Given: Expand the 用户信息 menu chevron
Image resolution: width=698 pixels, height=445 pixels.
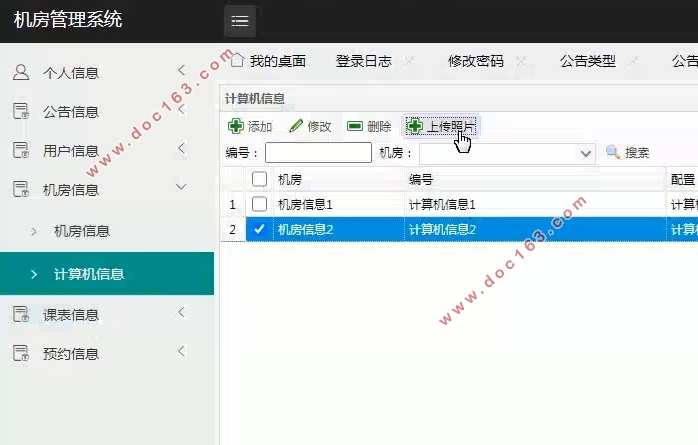Looking at the screenshot, I should point(181,148).
